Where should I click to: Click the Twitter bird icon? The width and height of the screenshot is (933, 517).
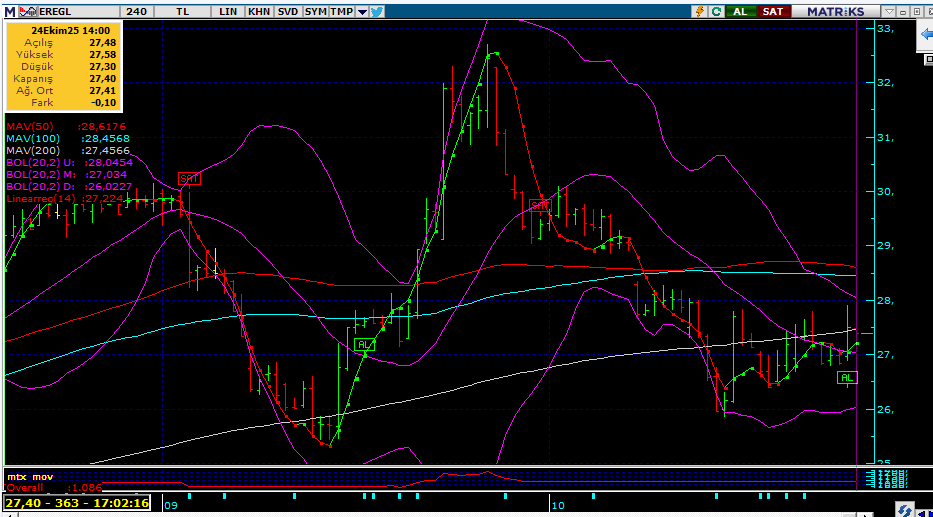coord(377,11)
